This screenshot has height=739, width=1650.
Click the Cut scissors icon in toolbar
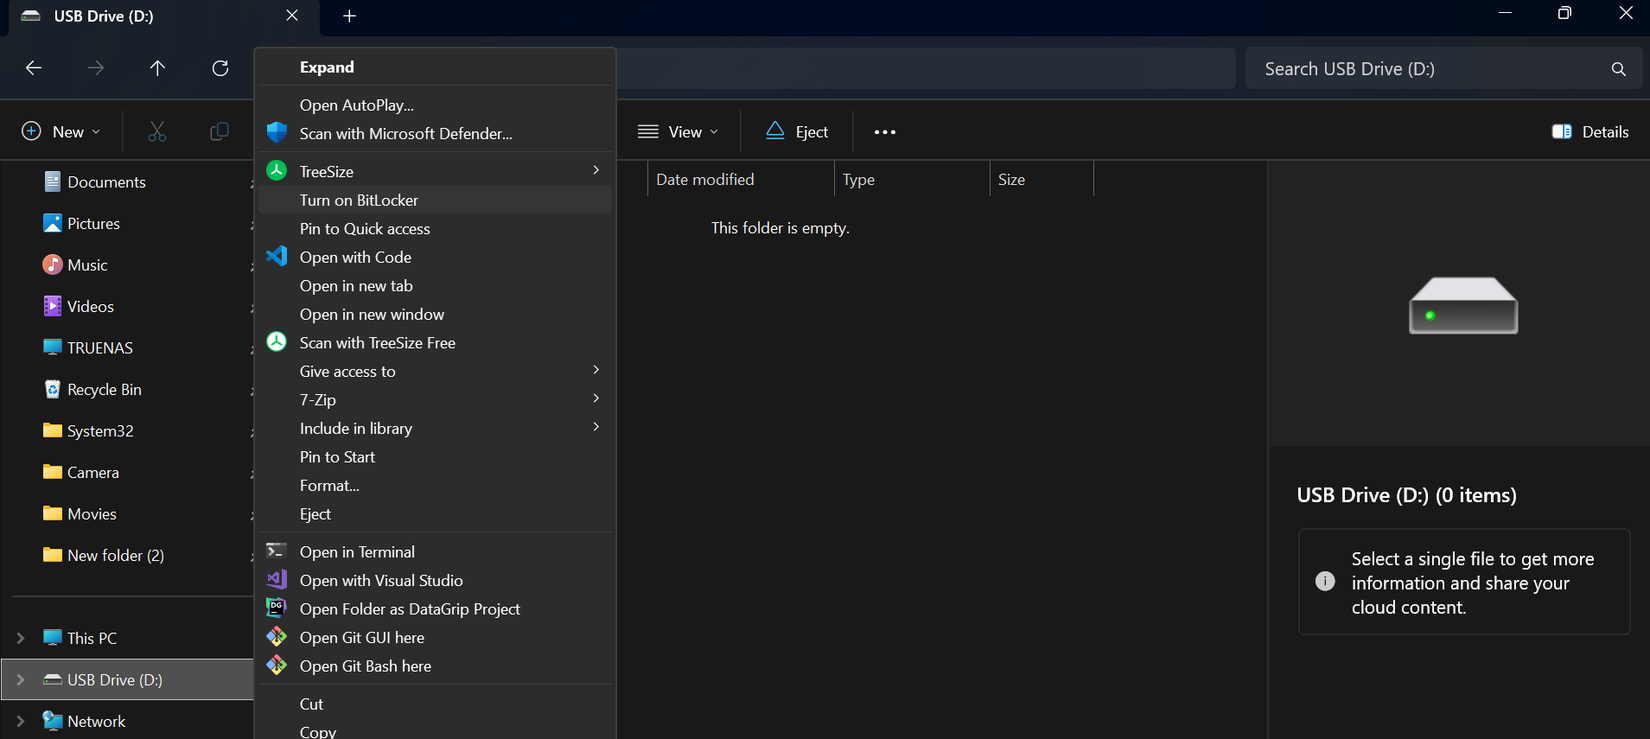[x=157, y=132]
